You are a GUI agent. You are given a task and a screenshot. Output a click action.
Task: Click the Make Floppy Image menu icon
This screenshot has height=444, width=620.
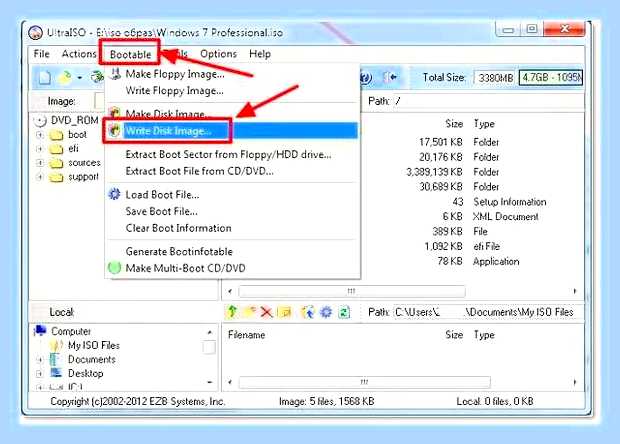point(115,74)
